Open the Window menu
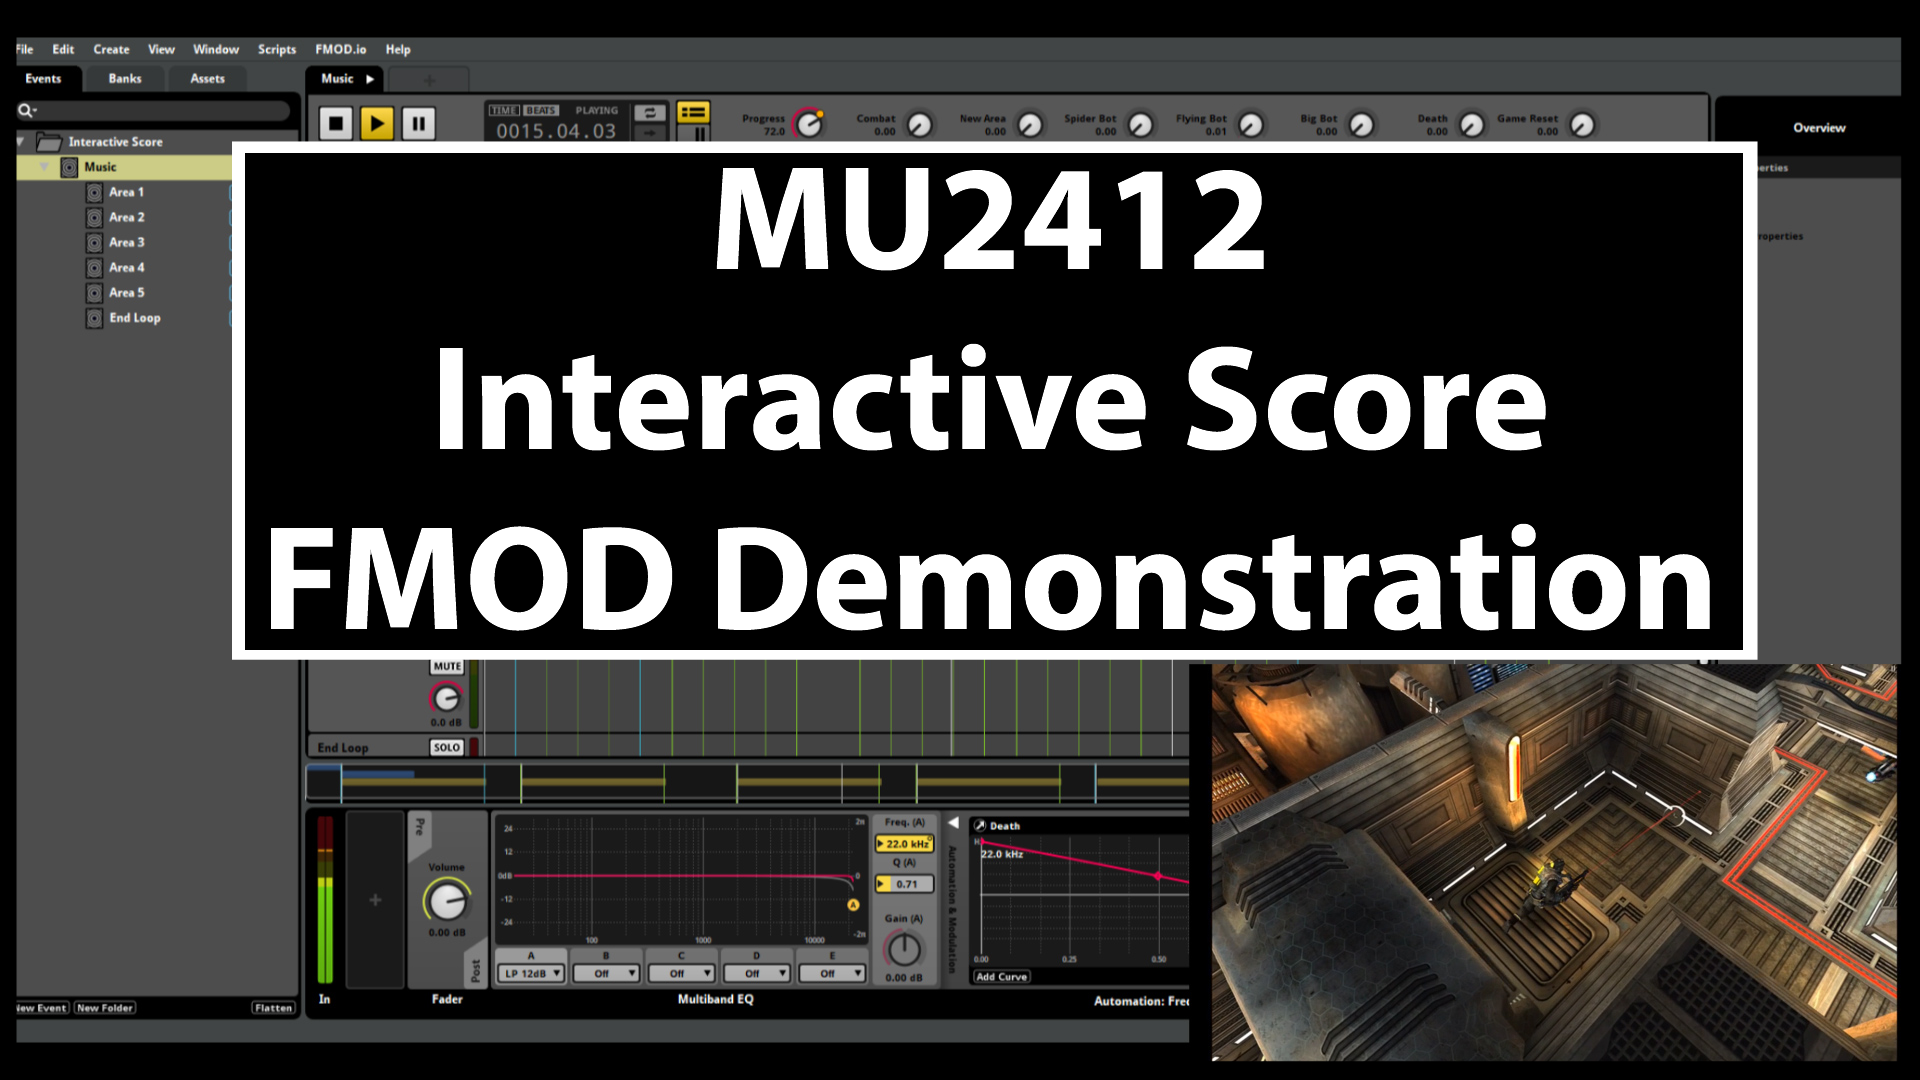 coord(216,49)
